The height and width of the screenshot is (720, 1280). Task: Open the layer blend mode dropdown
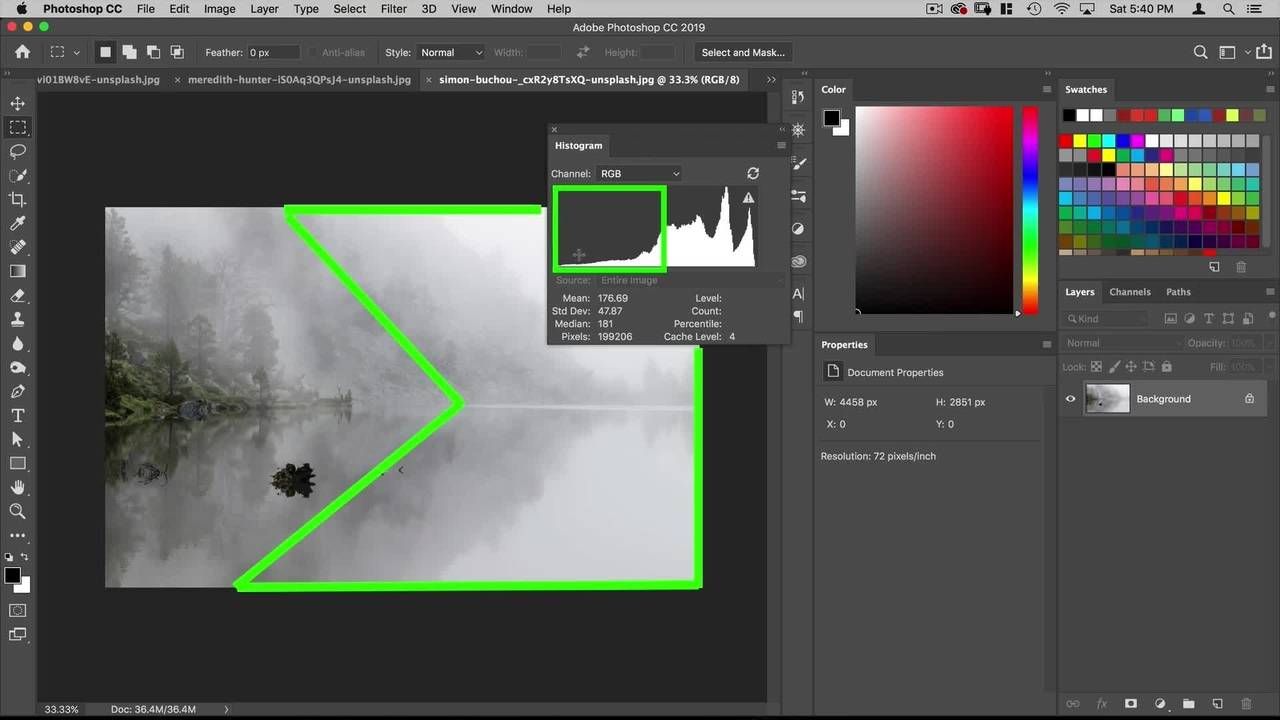pos(1122,343)
